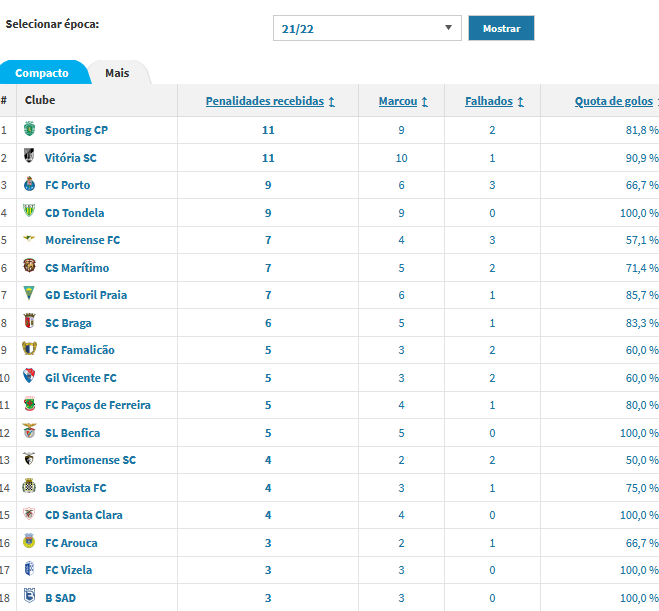Click the B SAD club crest
659x611 pixels.
click(x=29, y=596)
